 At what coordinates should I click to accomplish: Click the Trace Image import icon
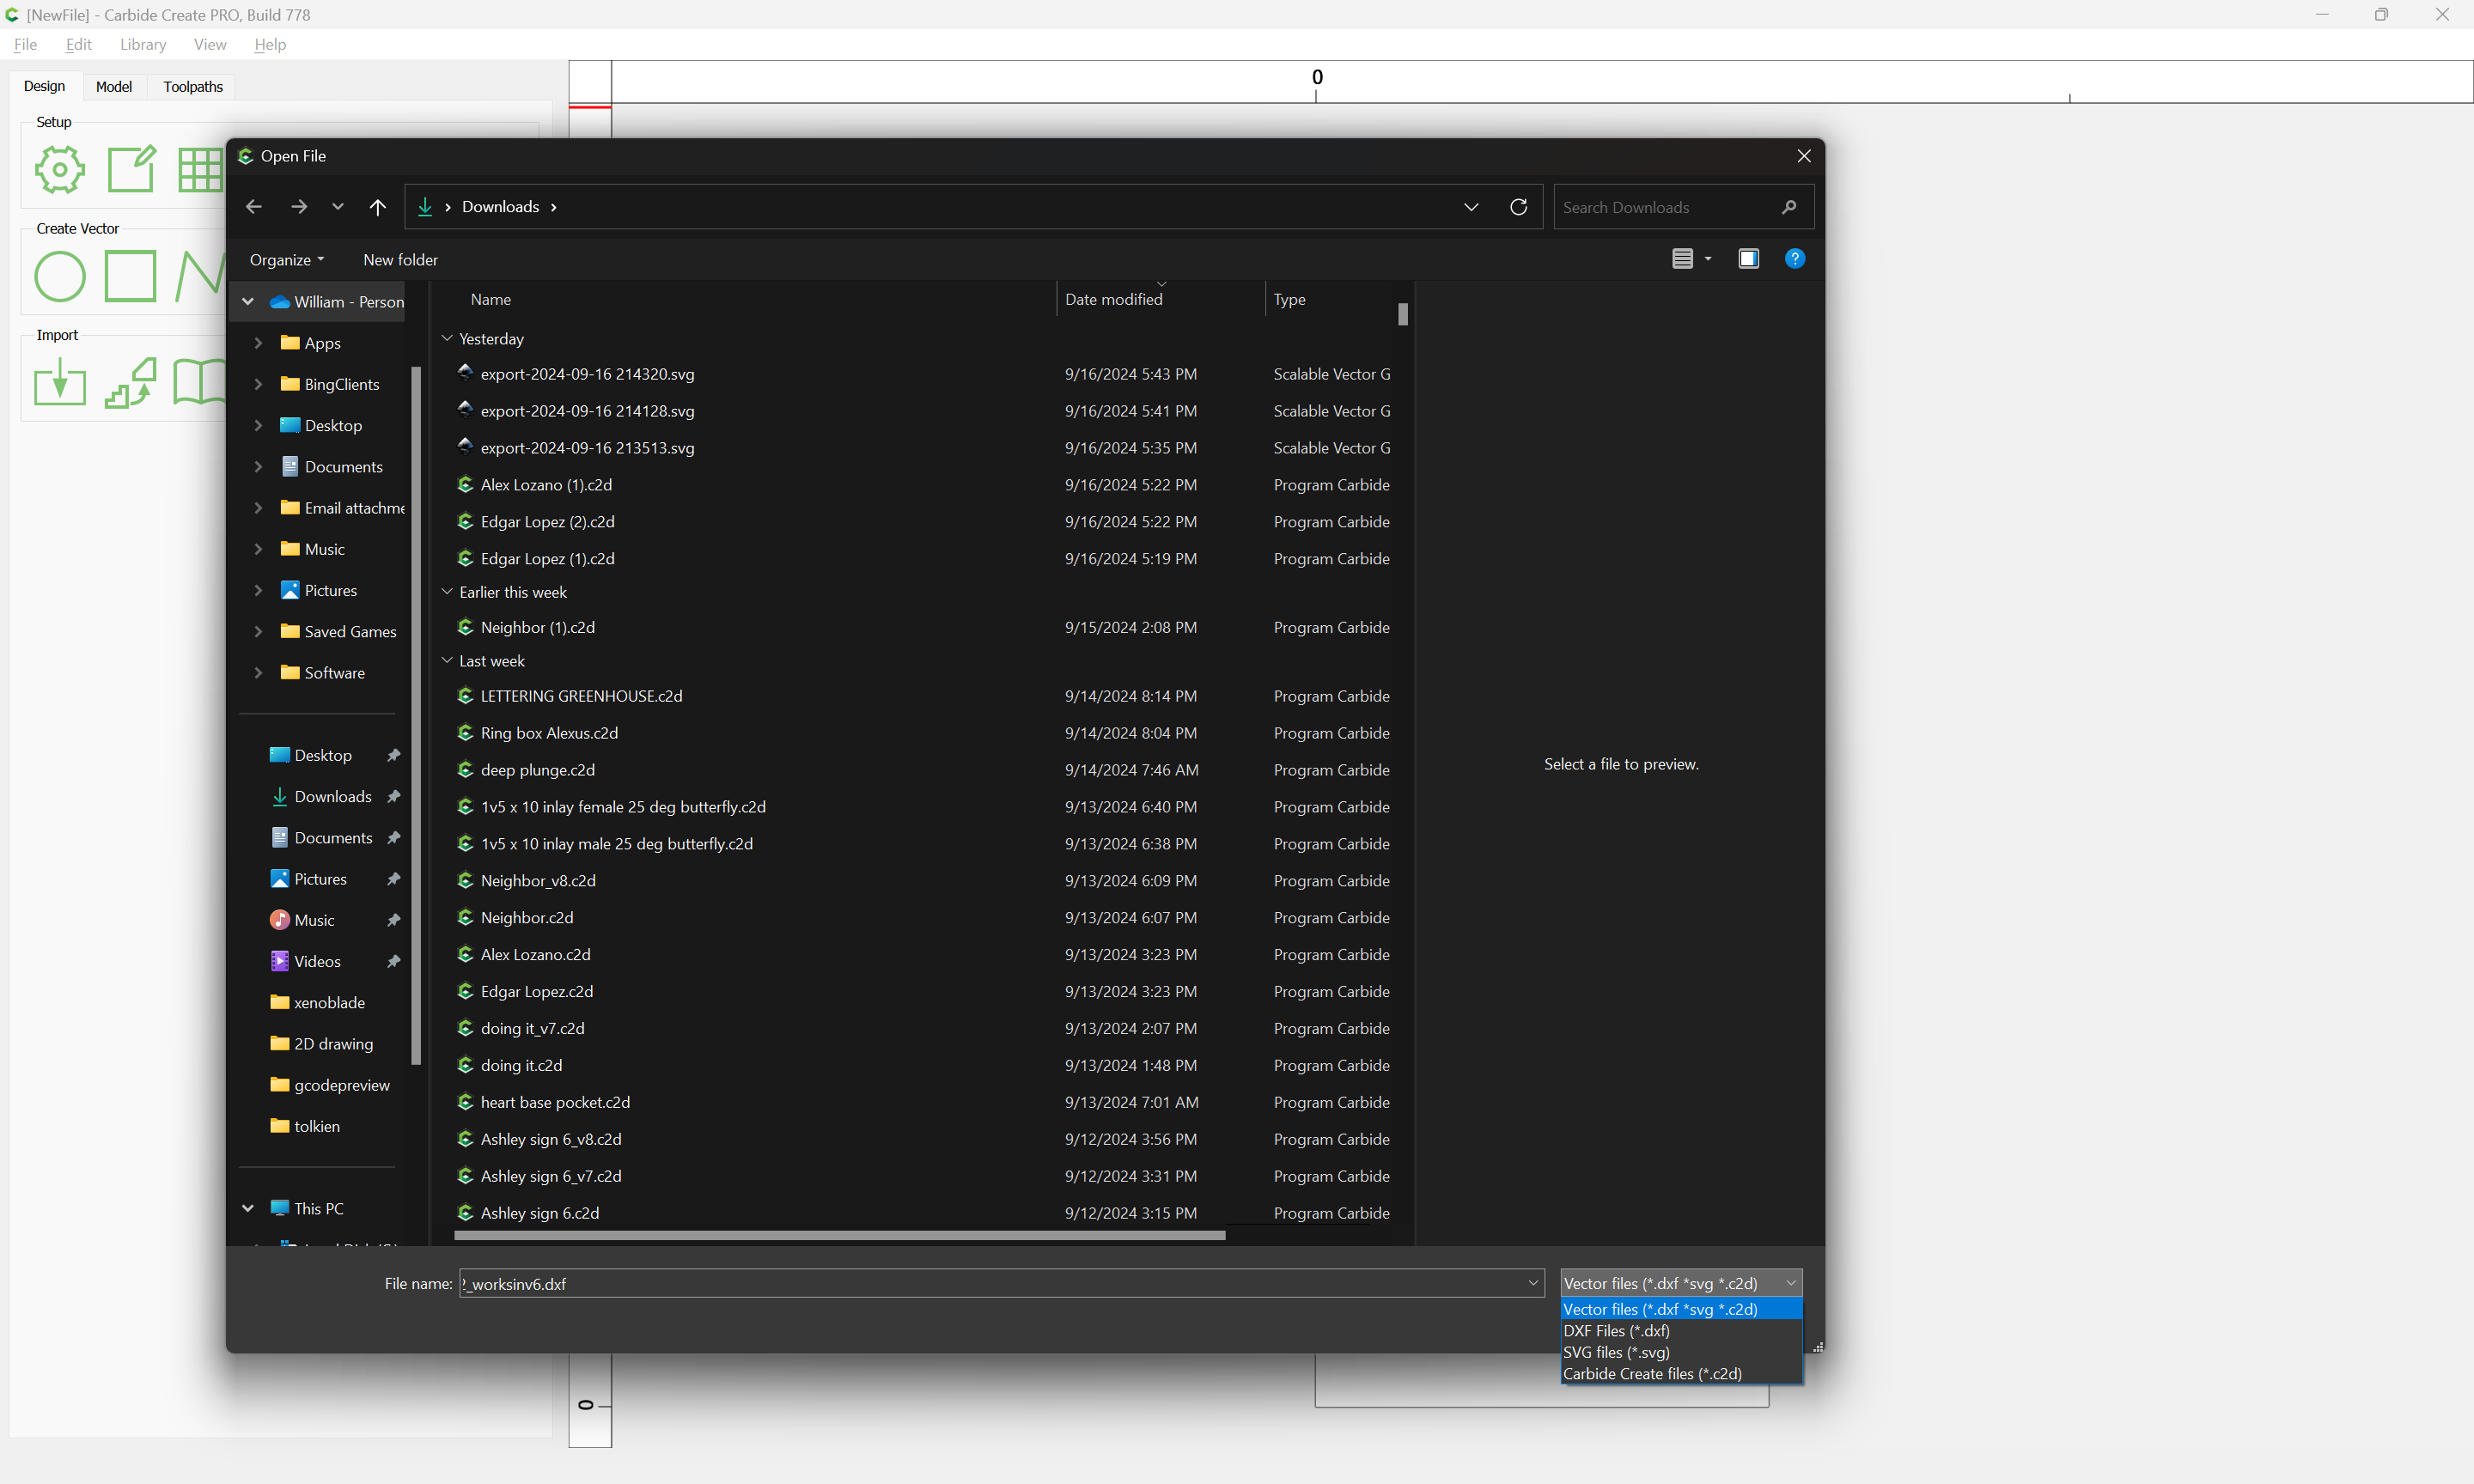[x=131, y=383]
